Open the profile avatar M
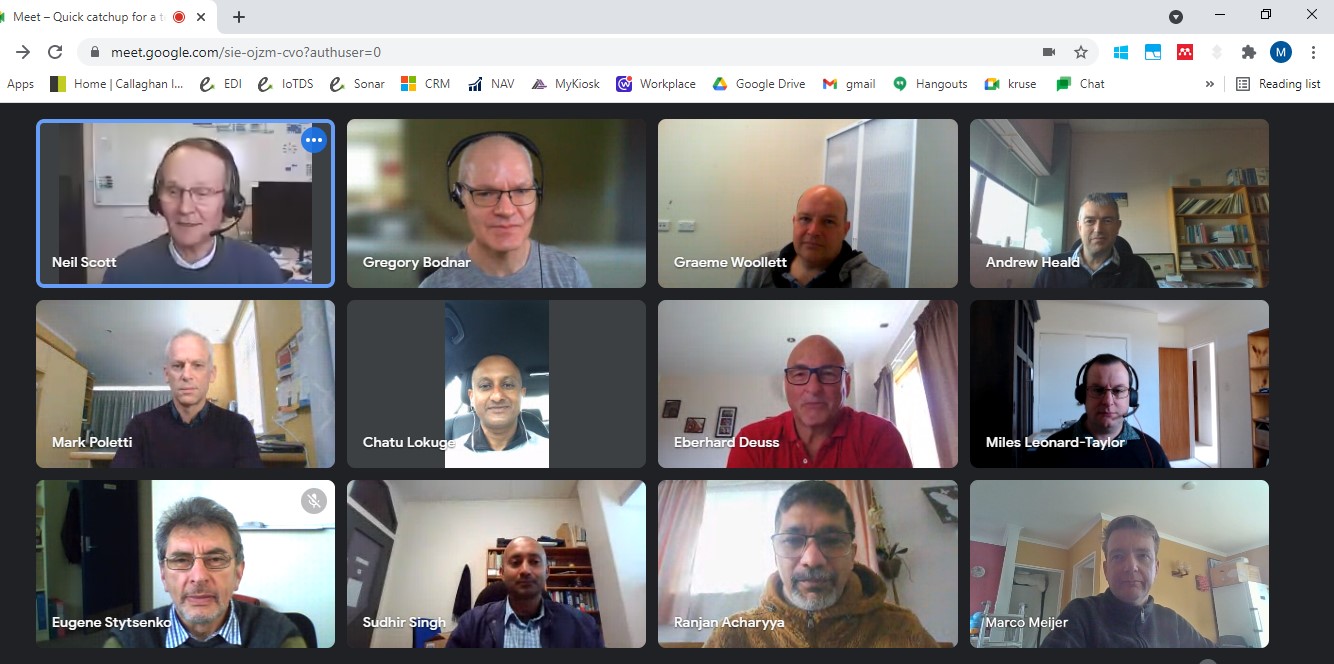Image resolution: width=1334 pixels, height=664 pixels. coord(1281,52)
